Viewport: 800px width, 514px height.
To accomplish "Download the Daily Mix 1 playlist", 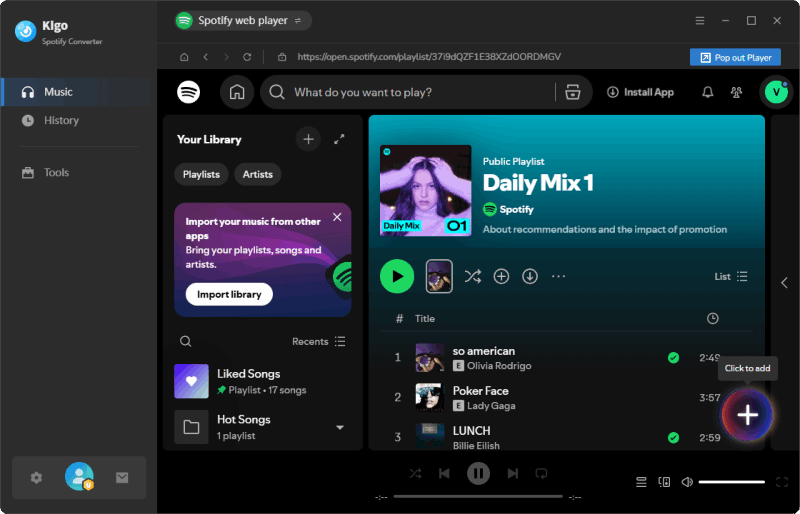I will (530, 277).
